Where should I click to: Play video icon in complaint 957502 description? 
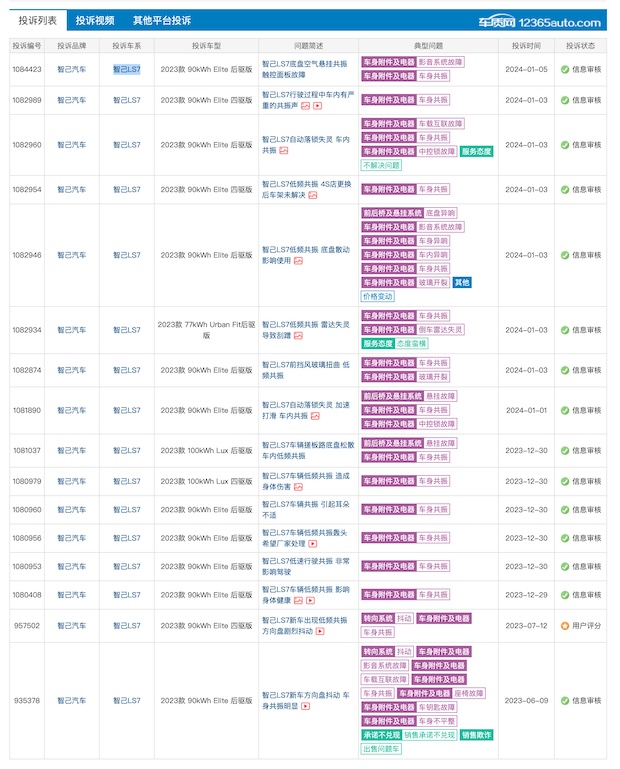pyautogui.click(x=320, y=632)
